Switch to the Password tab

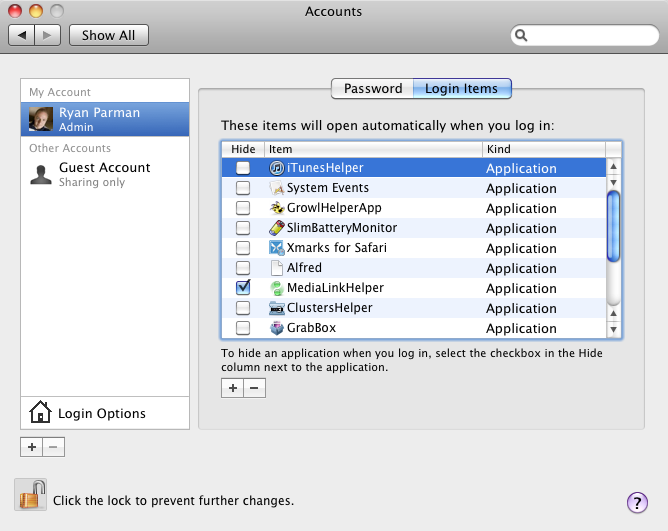click(x=372, y=89)
